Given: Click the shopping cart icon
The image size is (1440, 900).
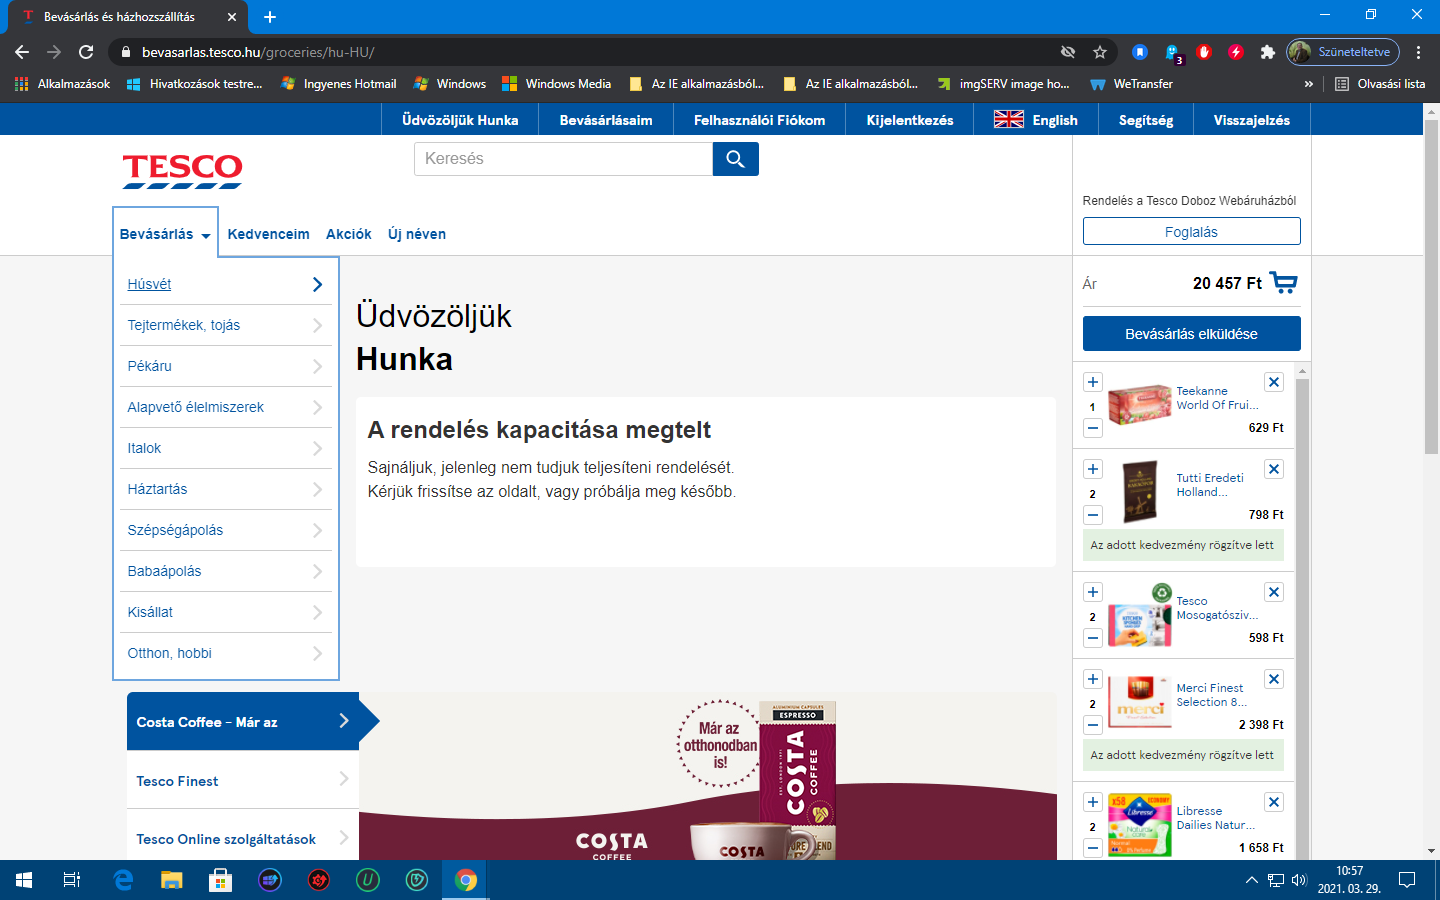Looking at the screenshot, I should click(1283, 283).
